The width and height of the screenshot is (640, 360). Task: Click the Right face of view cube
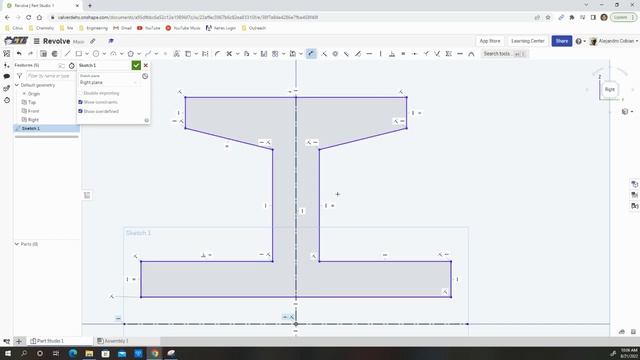tap(609, 89)
